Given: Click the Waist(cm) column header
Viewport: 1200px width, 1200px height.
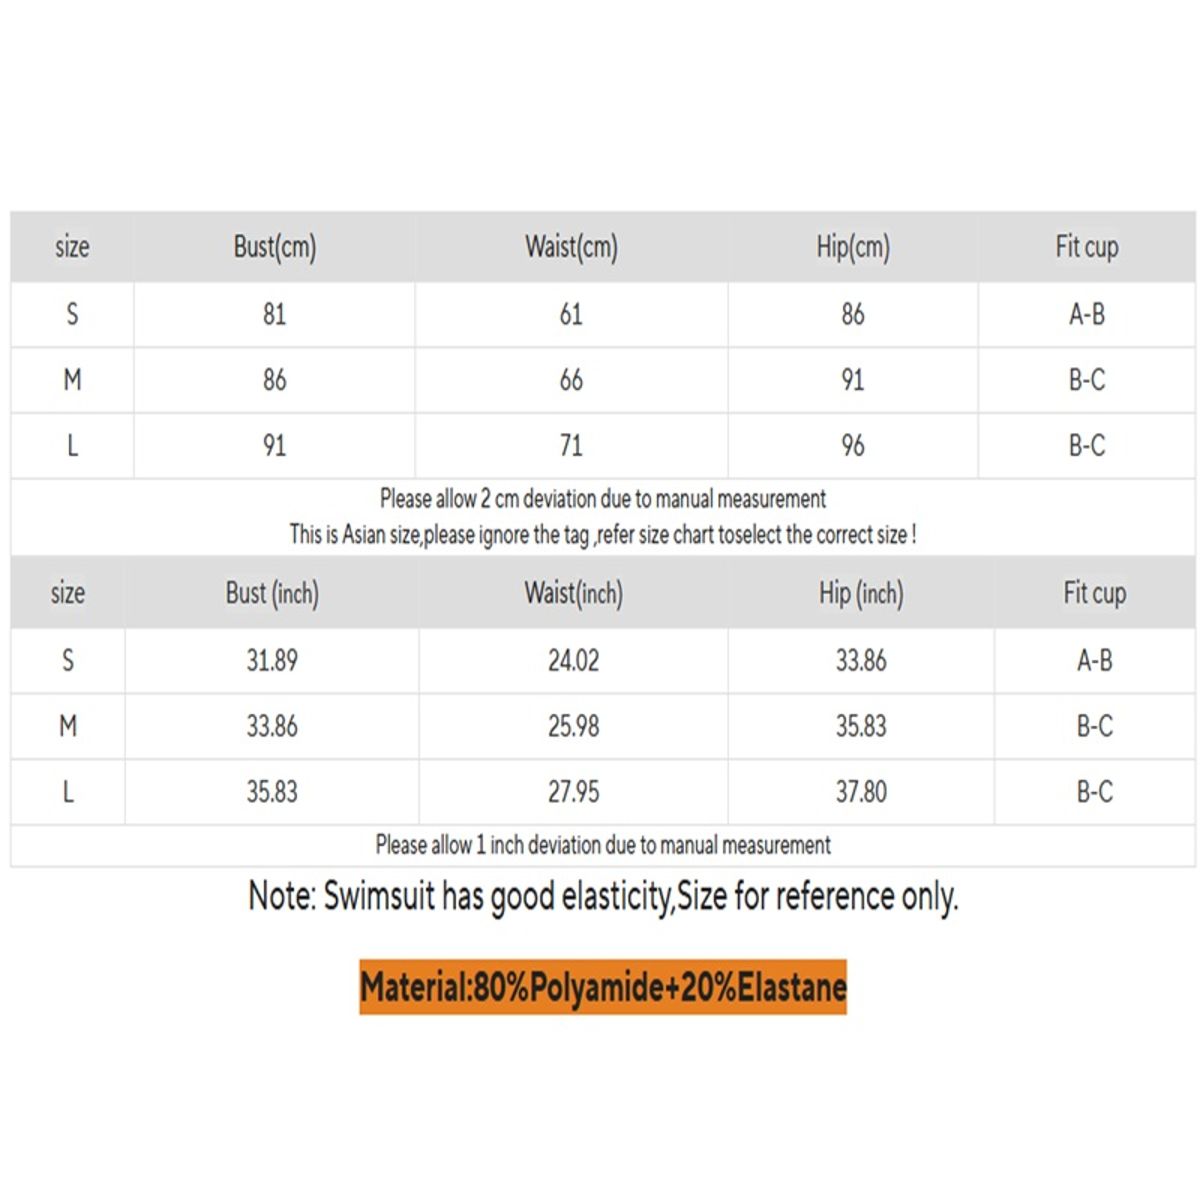Looking at the screenshot, I should pos(571,247).
